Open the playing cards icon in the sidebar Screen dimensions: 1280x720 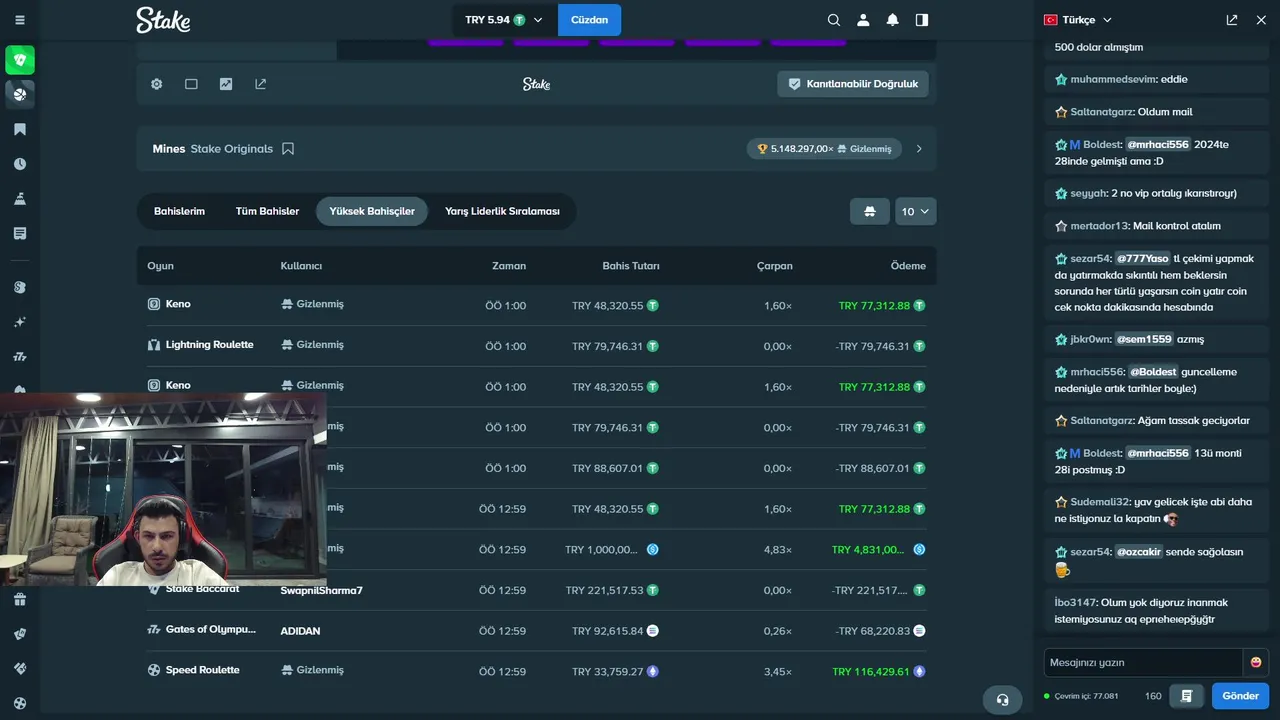[20, 634]
